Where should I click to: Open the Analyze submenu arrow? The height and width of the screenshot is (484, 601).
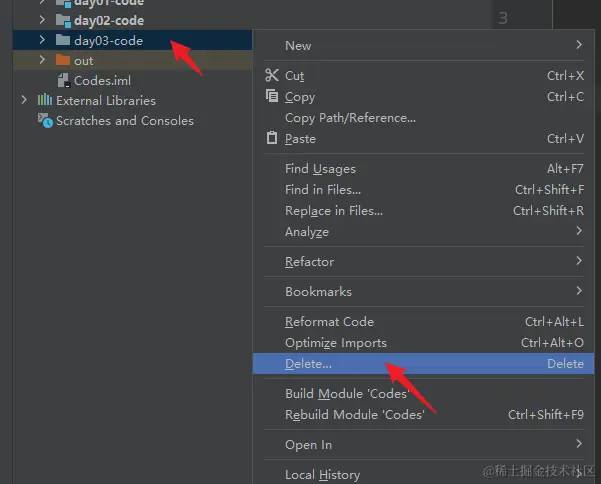[579, 231]
